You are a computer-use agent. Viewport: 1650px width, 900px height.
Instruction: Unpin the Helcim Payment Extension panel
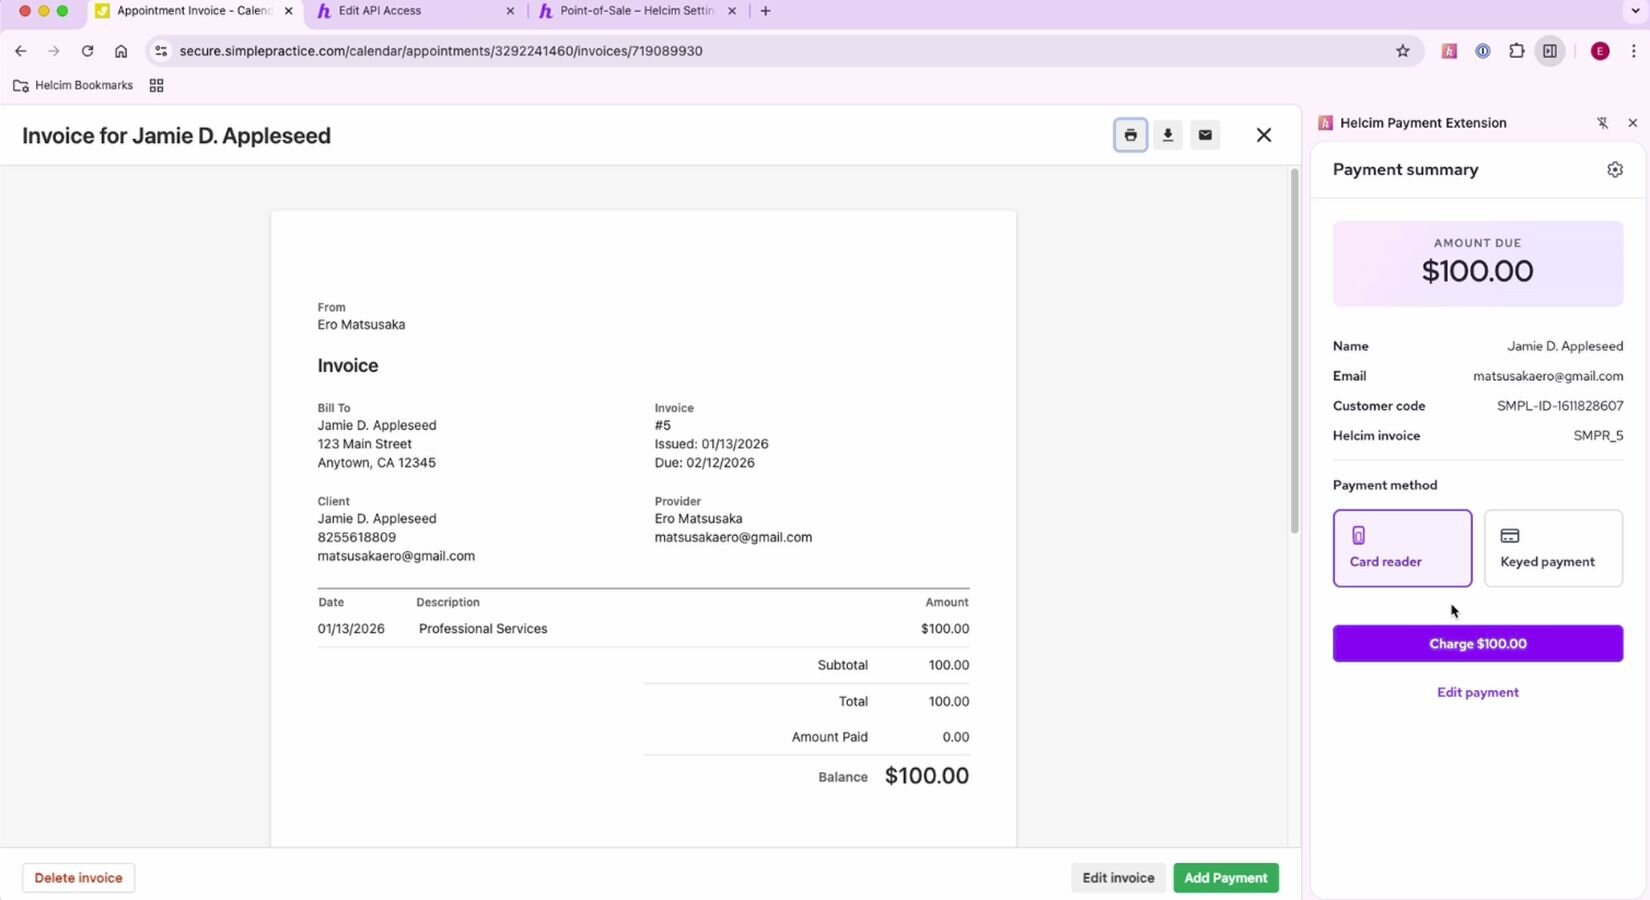click(1602, 123)
